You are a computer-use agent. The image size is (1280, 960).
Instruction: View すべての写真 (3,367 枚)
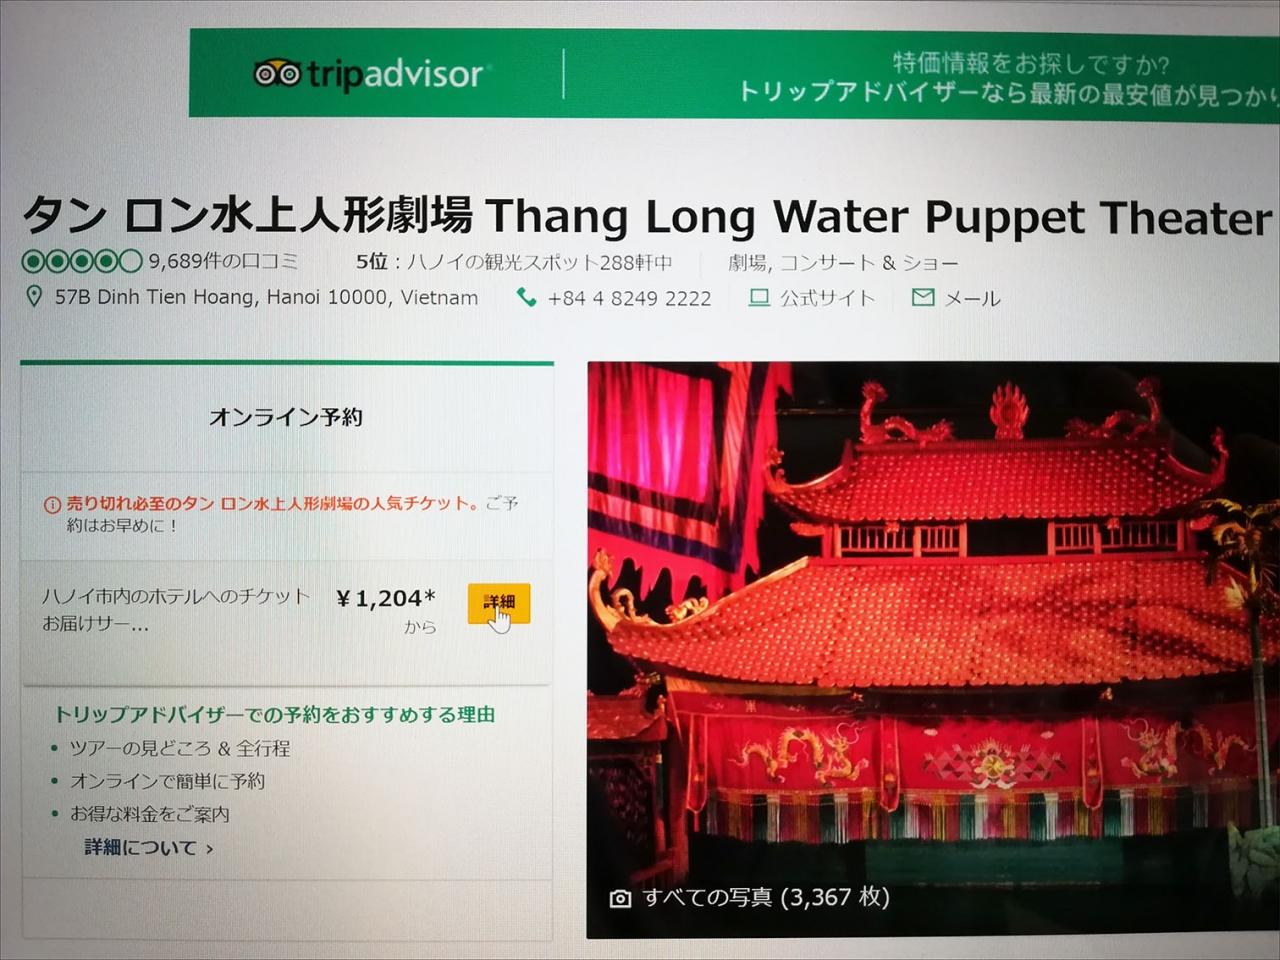tap(766, 897)
